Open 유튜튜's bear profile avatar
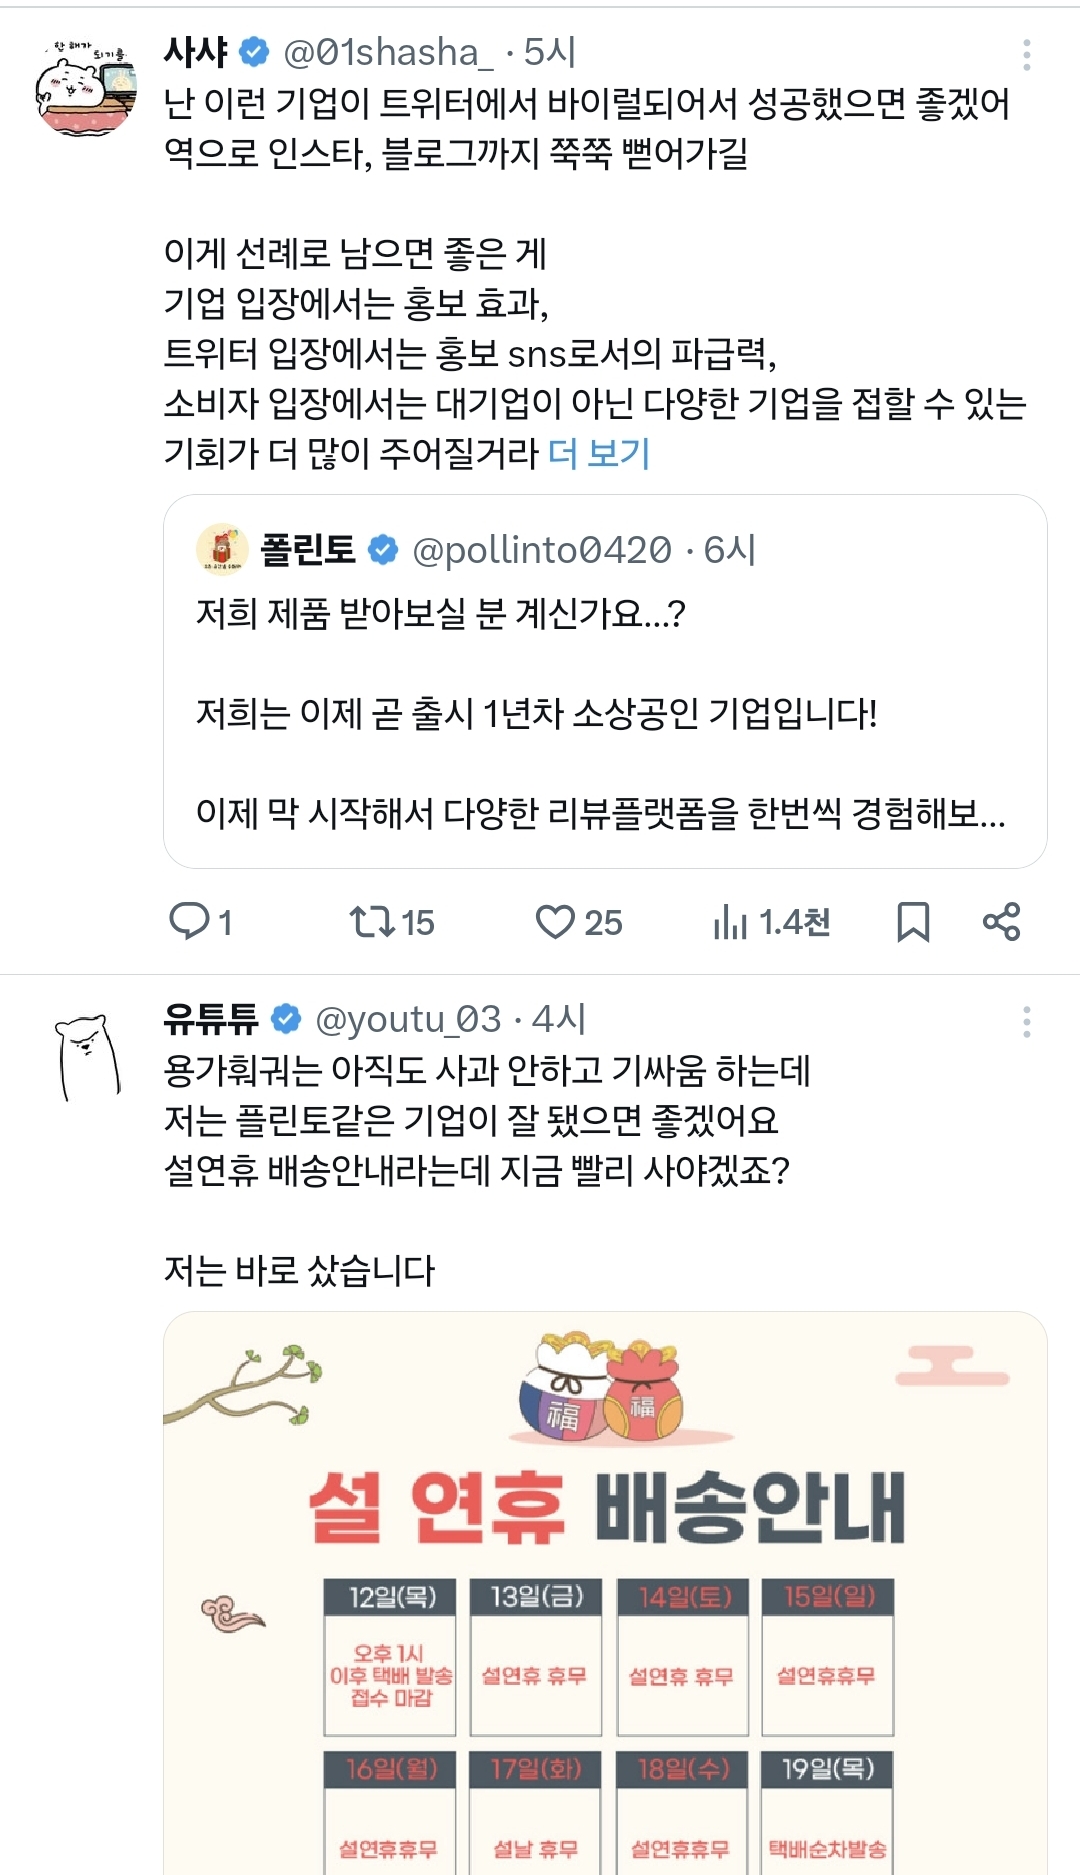The image size is (1080, 1875). pyautogui.click(x=87, y=1056)
